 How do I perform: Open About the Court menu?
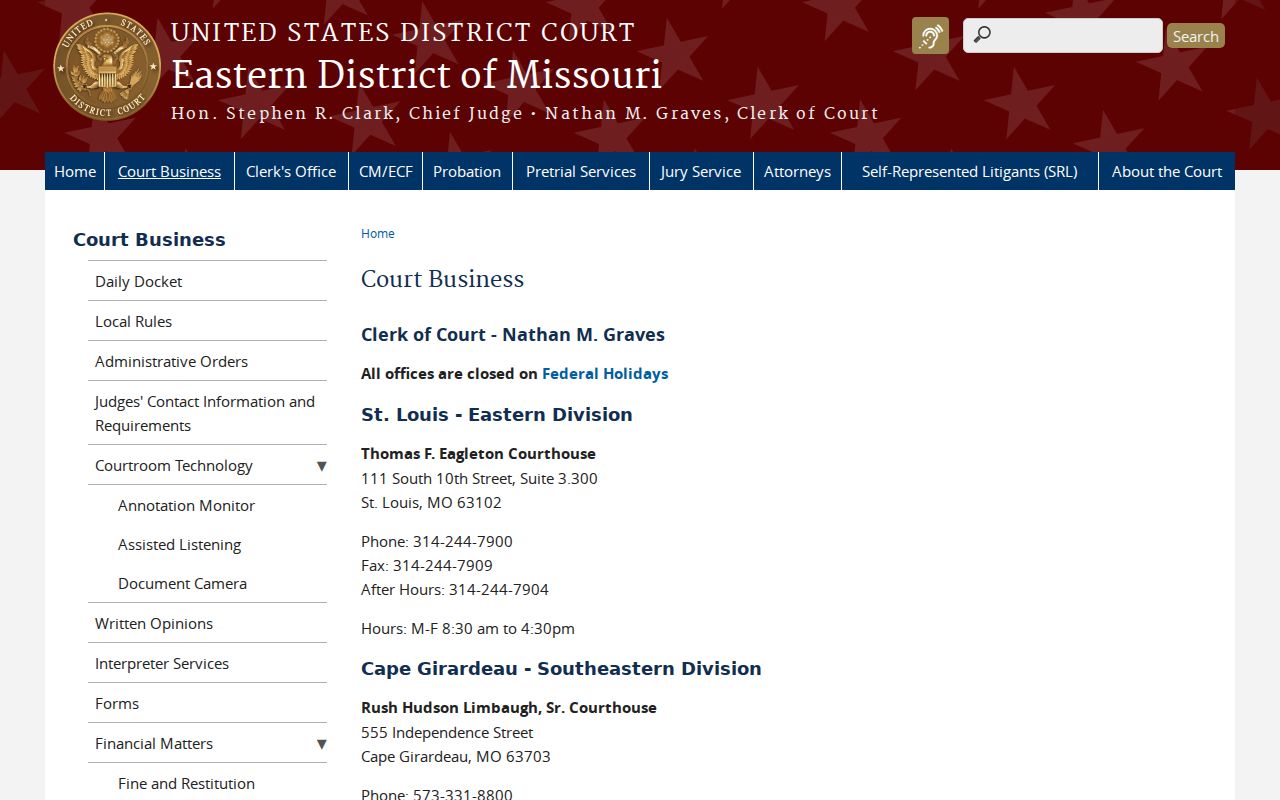(x=1167, y=171)
